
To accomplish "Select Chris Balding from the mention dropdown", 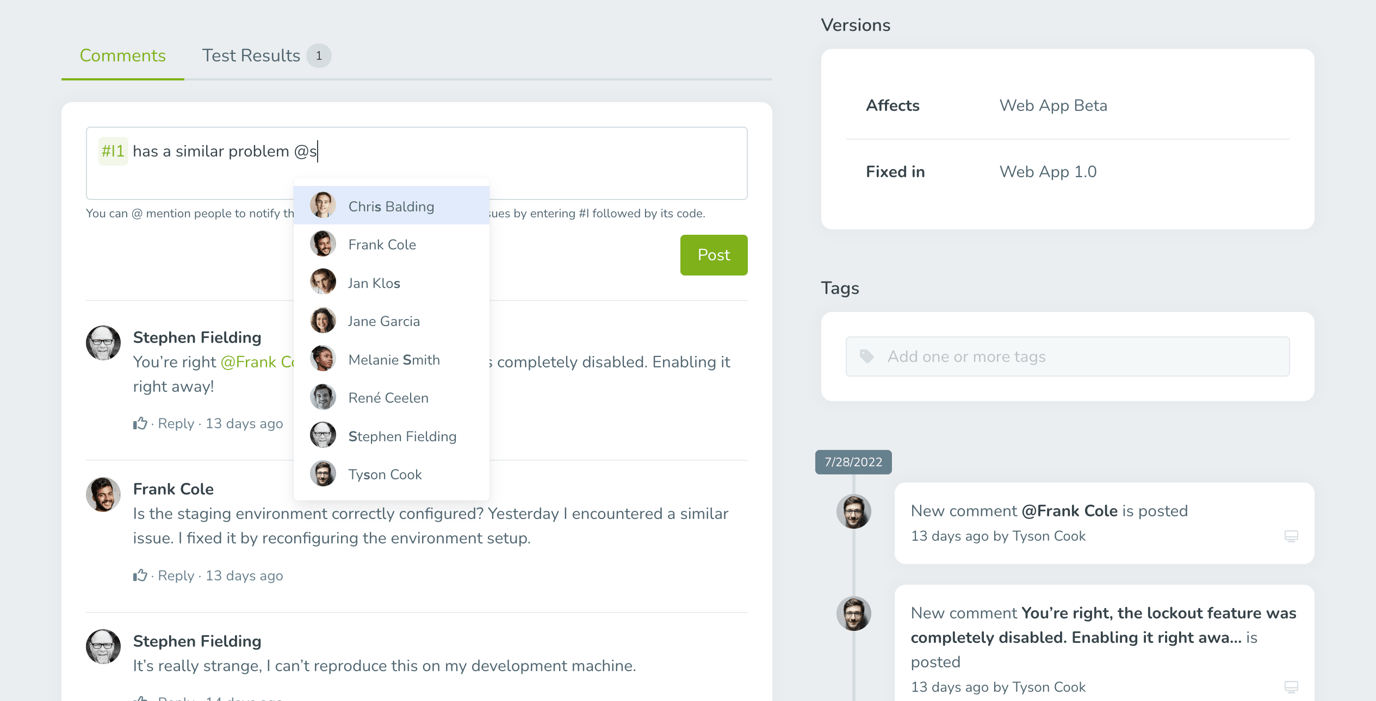I will click(x=390, y=206).
